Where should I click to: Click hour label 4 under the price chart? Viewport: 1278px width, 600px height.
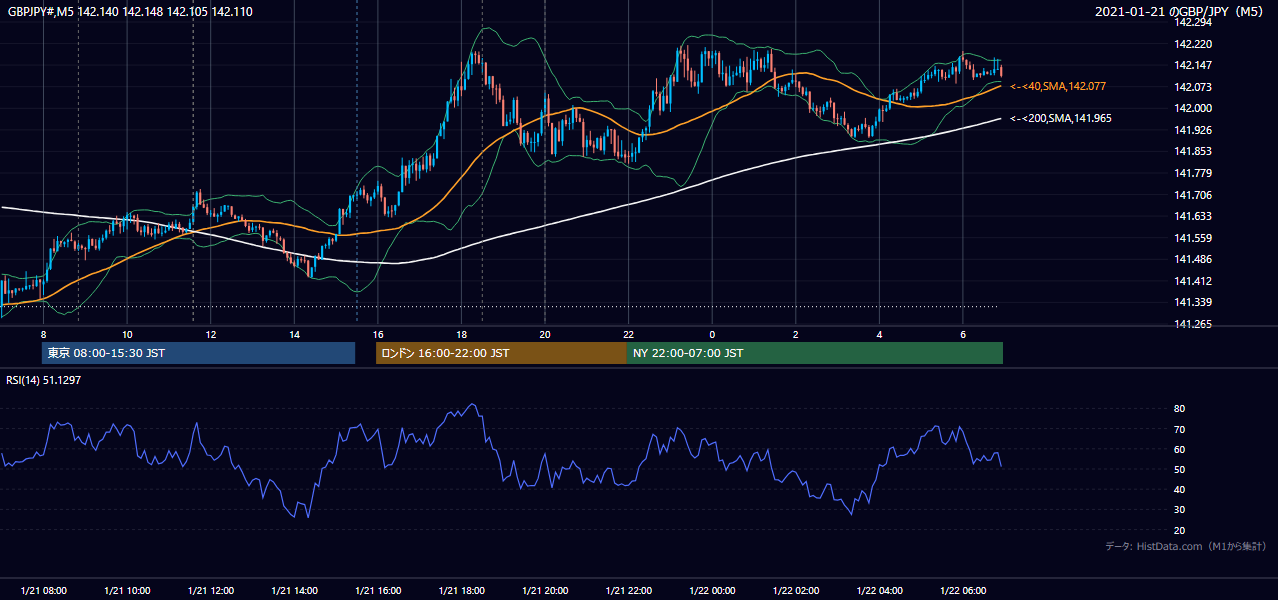[x=879, y=335]
